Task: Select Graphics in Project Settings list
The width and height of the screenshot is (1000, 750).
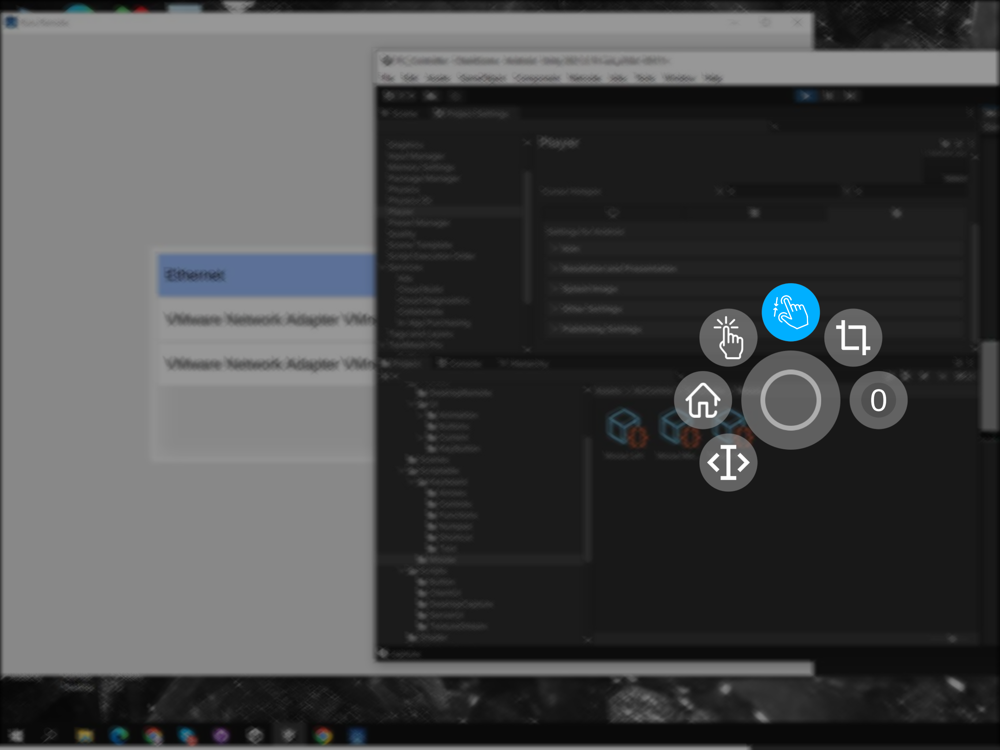Action: click(406, 145)
